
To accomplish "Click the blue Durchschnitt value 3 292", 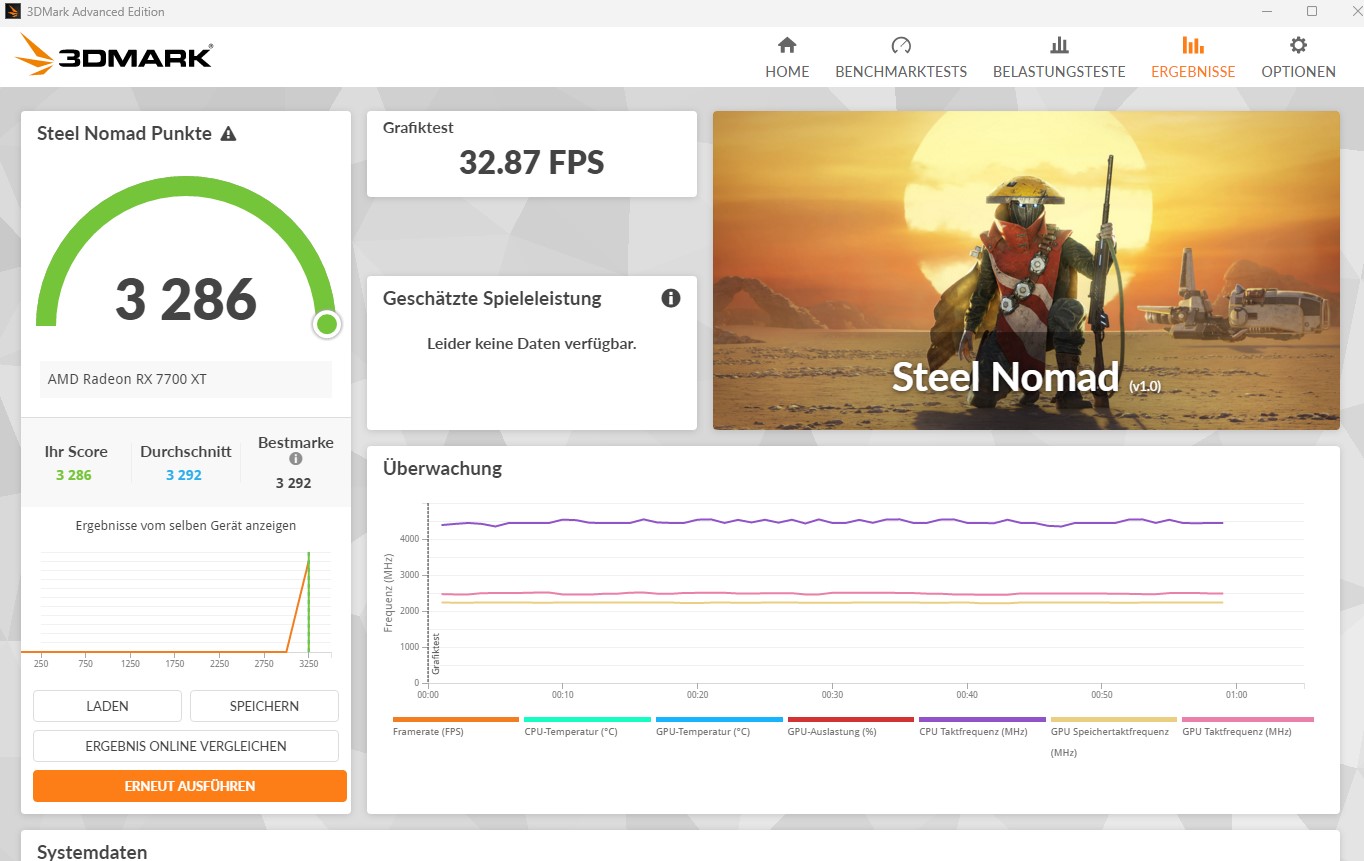I will tap(184, 475).
